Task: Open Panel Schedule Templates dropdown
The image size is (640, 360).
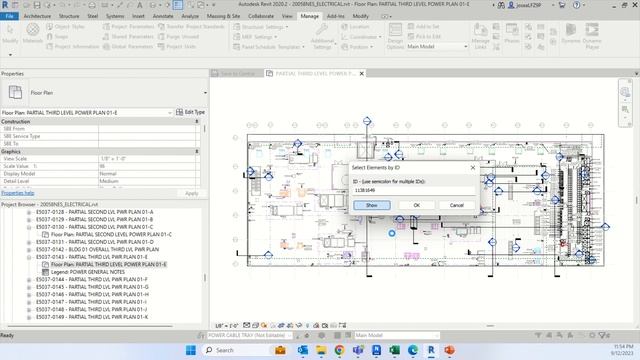Action: pos(269,47)
